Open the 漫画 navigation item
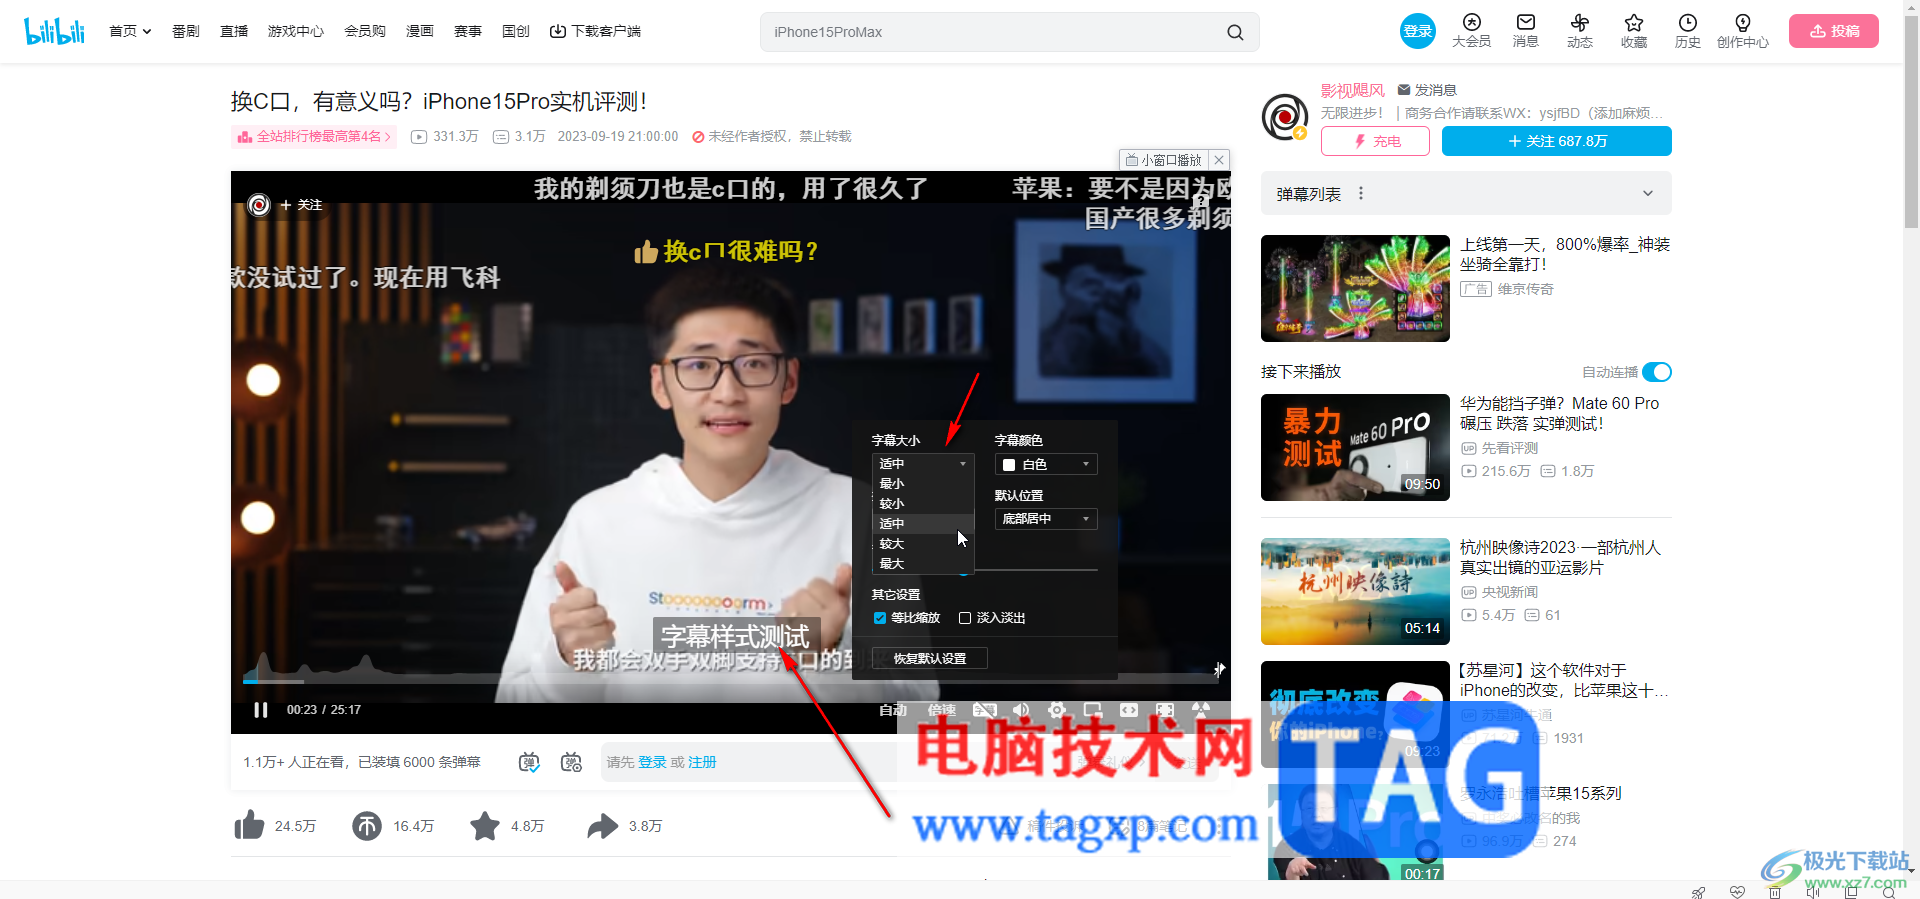Viewport: 1920px width, 899px height. 420,31
